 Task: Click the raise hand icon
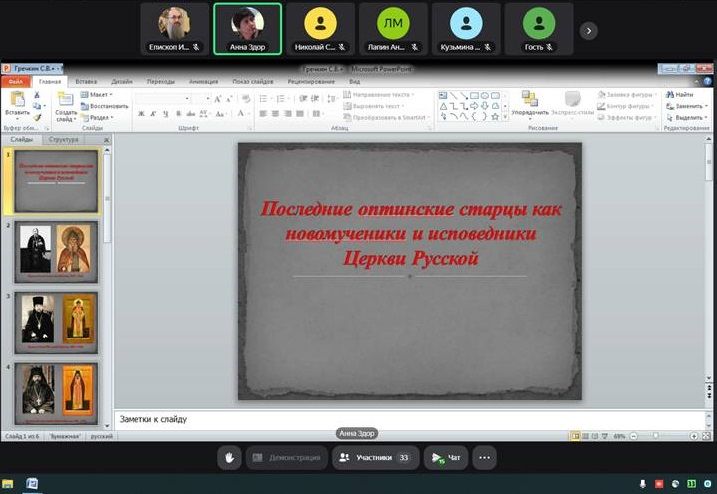click(x=229, y=457)
